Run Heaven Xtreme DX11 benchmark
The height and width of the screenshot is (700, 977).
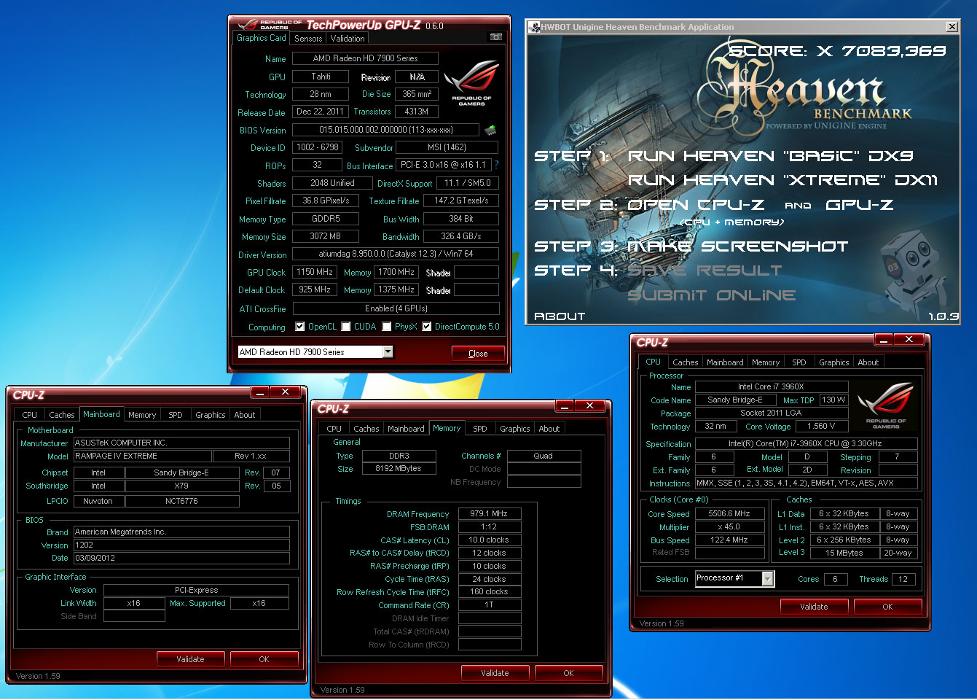(x=783, y=180)
